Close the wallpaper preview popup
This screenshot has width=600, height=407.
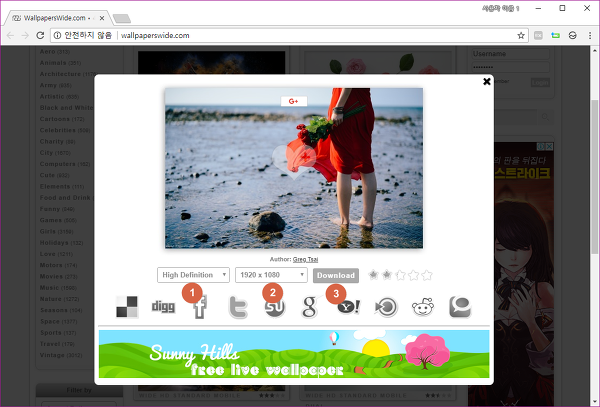click(487, 81)
